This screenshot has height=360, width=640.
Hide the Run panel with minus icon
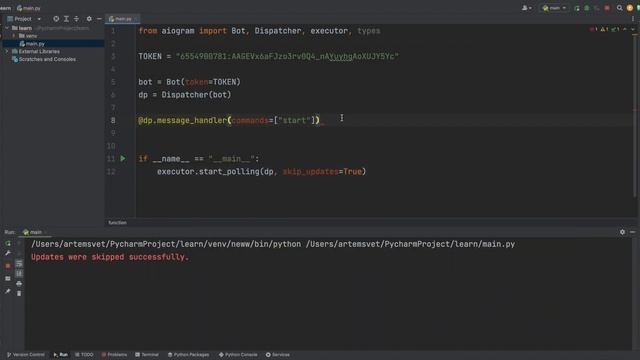(x=633, y=232)
